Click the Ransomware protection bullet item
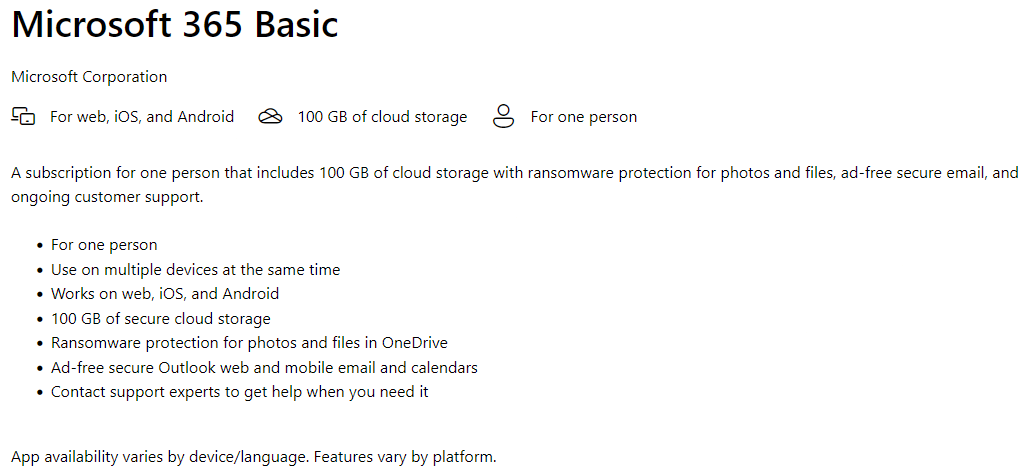Image resolution: width=1027 pixels, height=474 pixels. point(250,342)
